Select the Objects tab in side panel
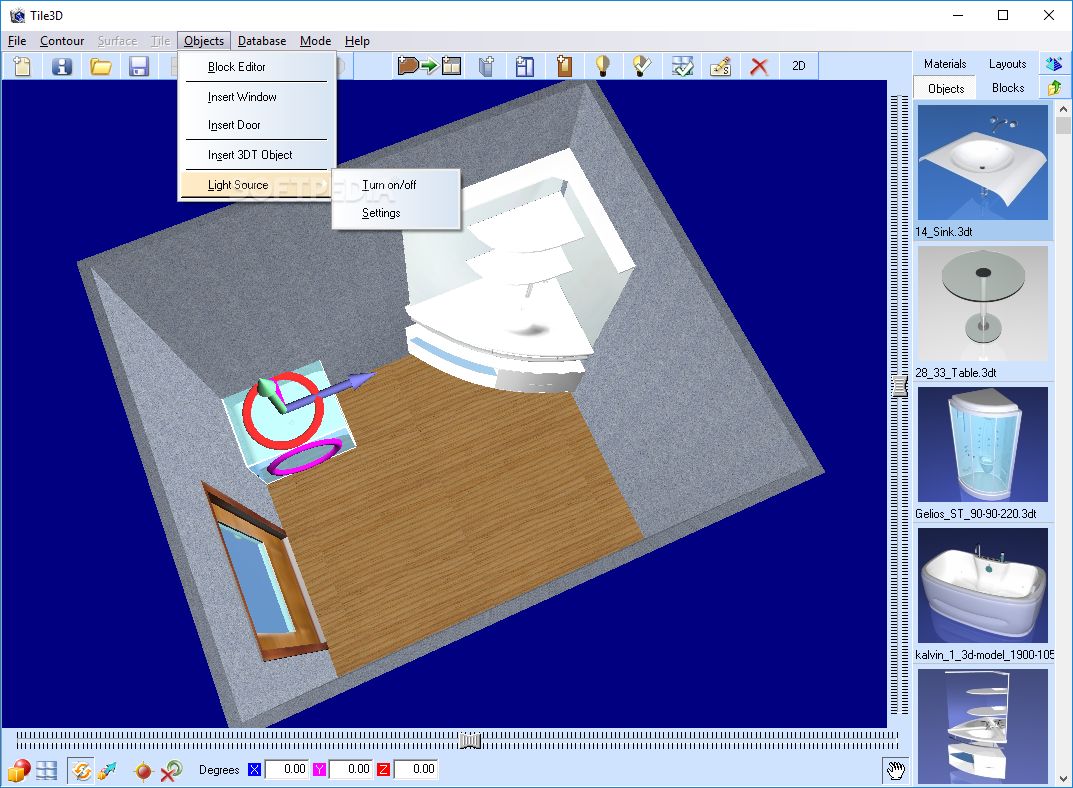The width and height of the screenshot is (1073, 788). tap(946, 88)
